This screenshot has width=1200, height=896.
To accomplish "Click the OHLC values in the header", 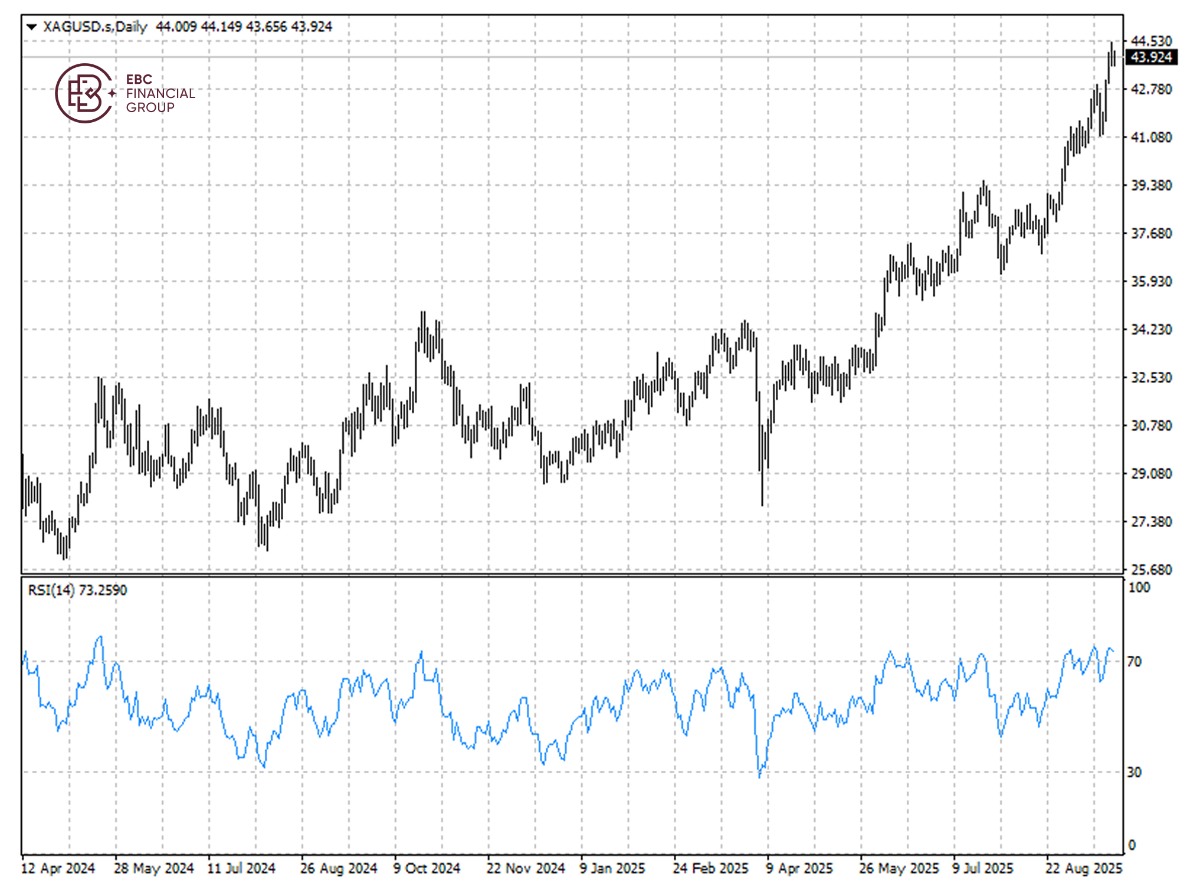I will pos(245,27).
